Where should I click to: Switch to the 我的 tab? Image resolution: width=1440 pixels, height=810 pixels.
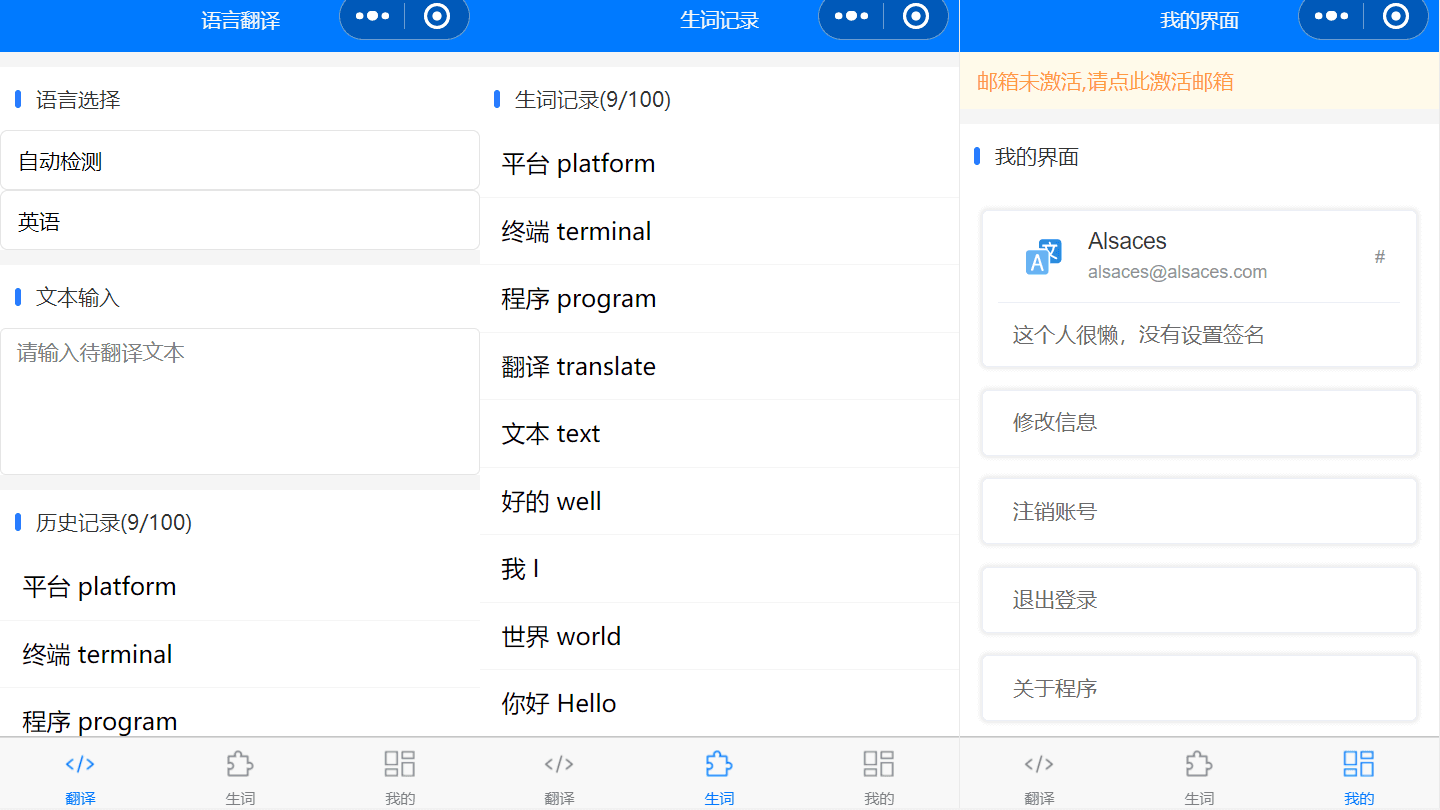pos(399,774)
